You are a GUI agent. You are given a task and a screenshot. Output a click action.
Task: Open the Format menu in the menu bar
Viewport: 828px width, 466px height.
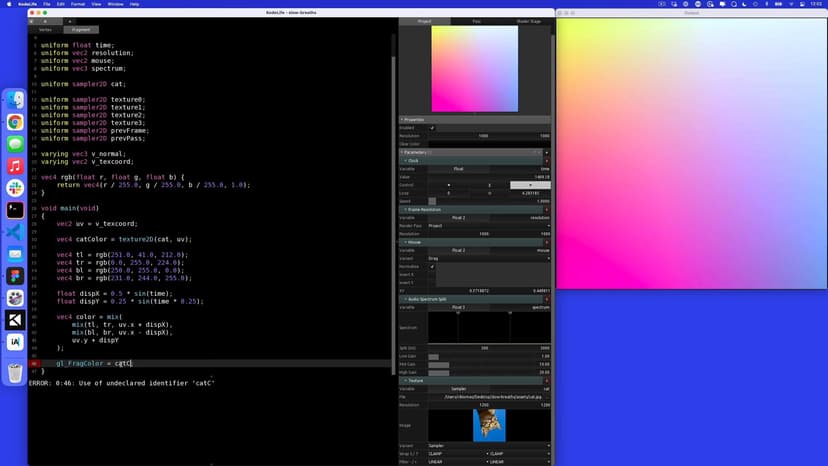coord(79,4)
